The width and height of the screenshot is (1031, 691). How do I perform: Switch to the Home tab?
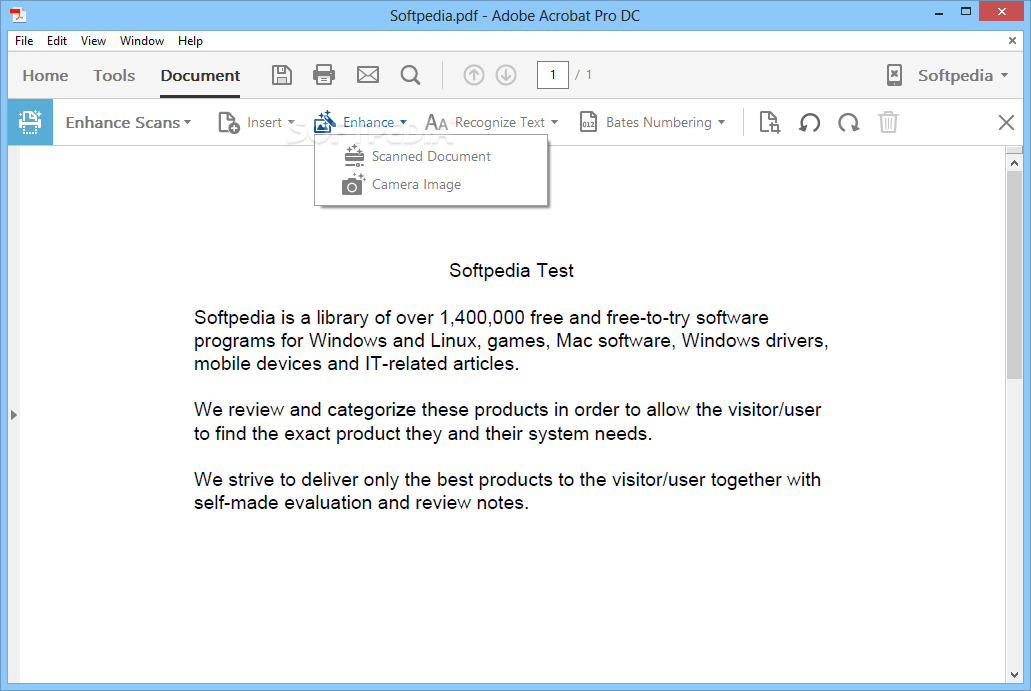tap(45, 76)
